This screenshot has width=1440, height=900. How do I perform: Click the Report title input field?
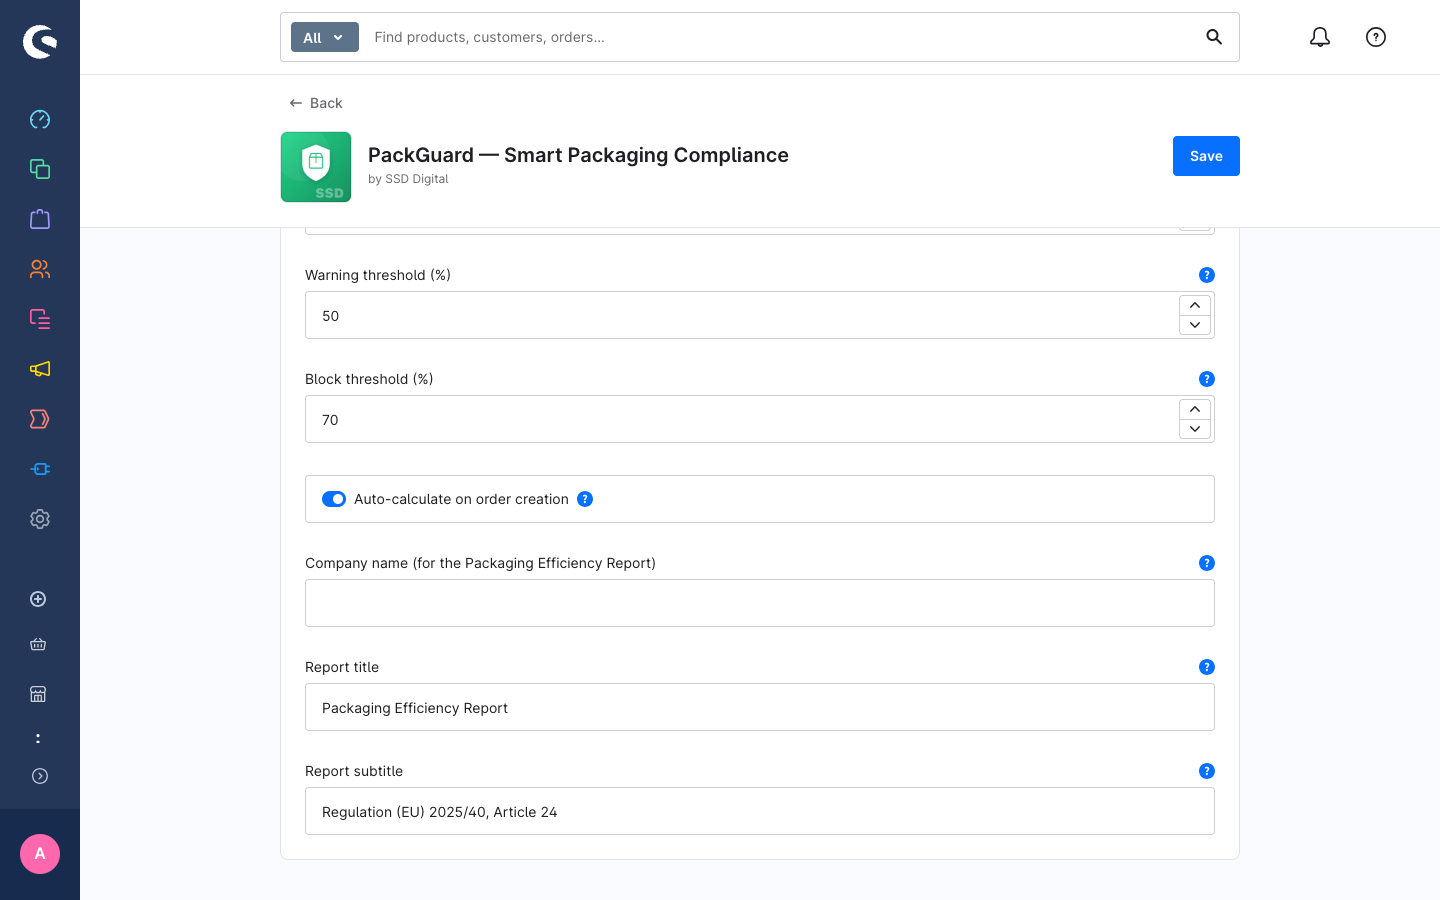760,707
